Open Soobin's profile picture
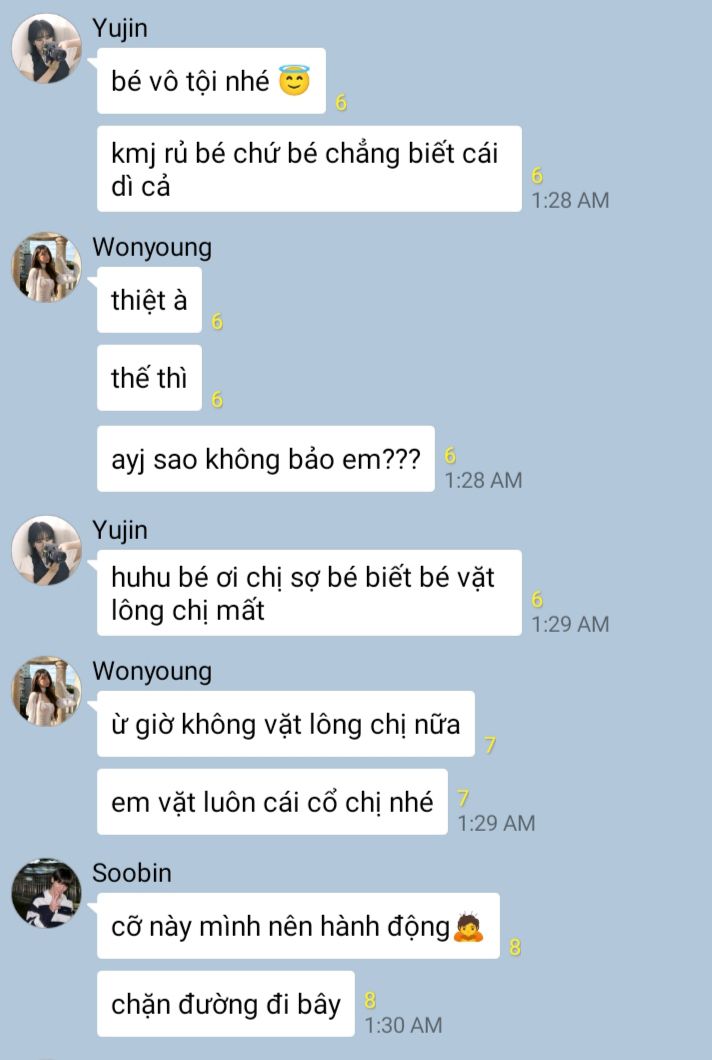The image size is (712, 1060). (x=47, y=893)
